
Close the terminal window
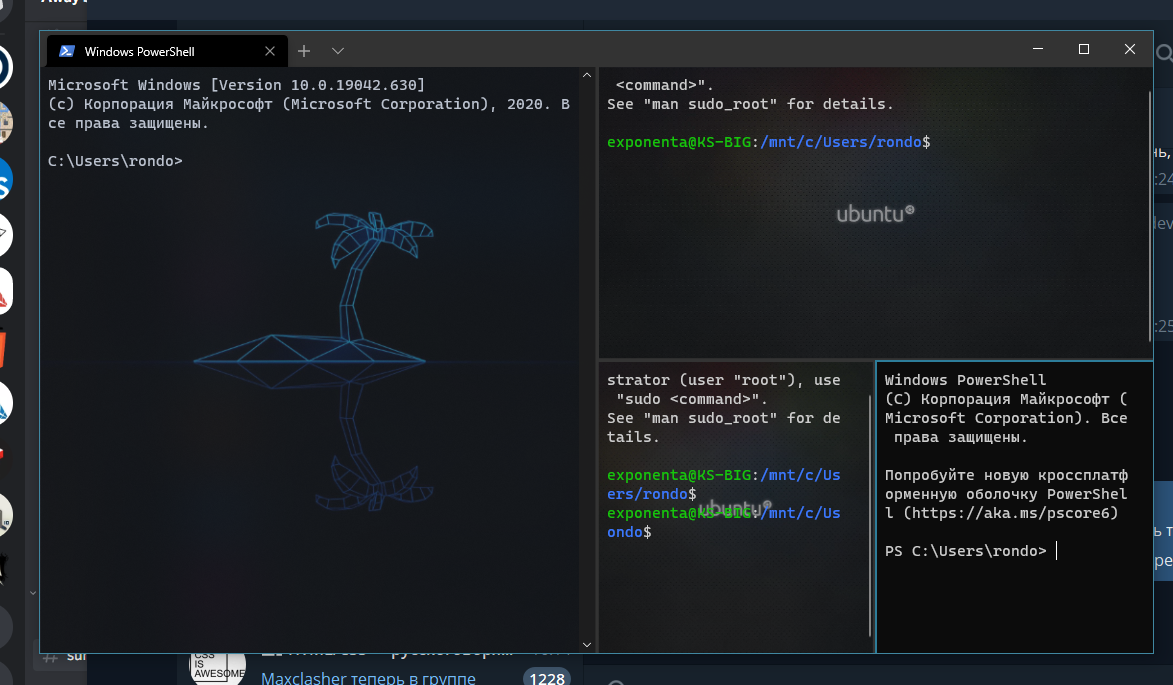click(x=1130, y=49)
